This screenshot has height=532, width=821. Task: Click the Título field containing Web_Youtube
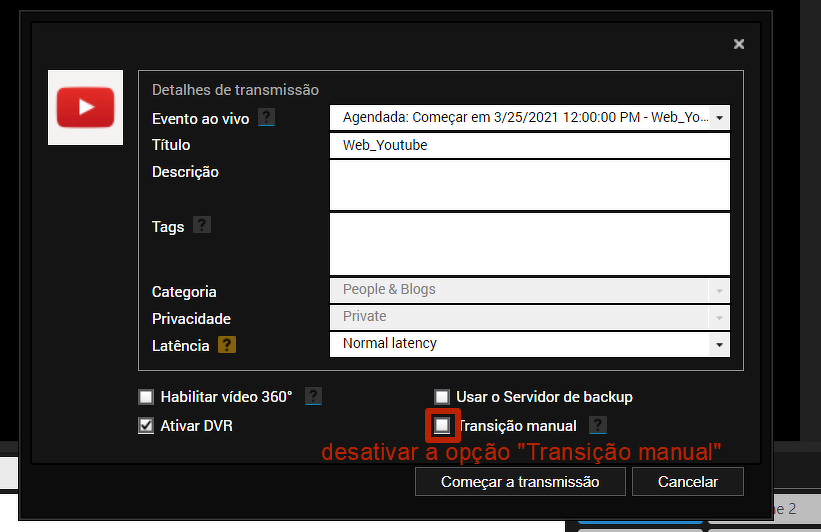coord(530,145)
